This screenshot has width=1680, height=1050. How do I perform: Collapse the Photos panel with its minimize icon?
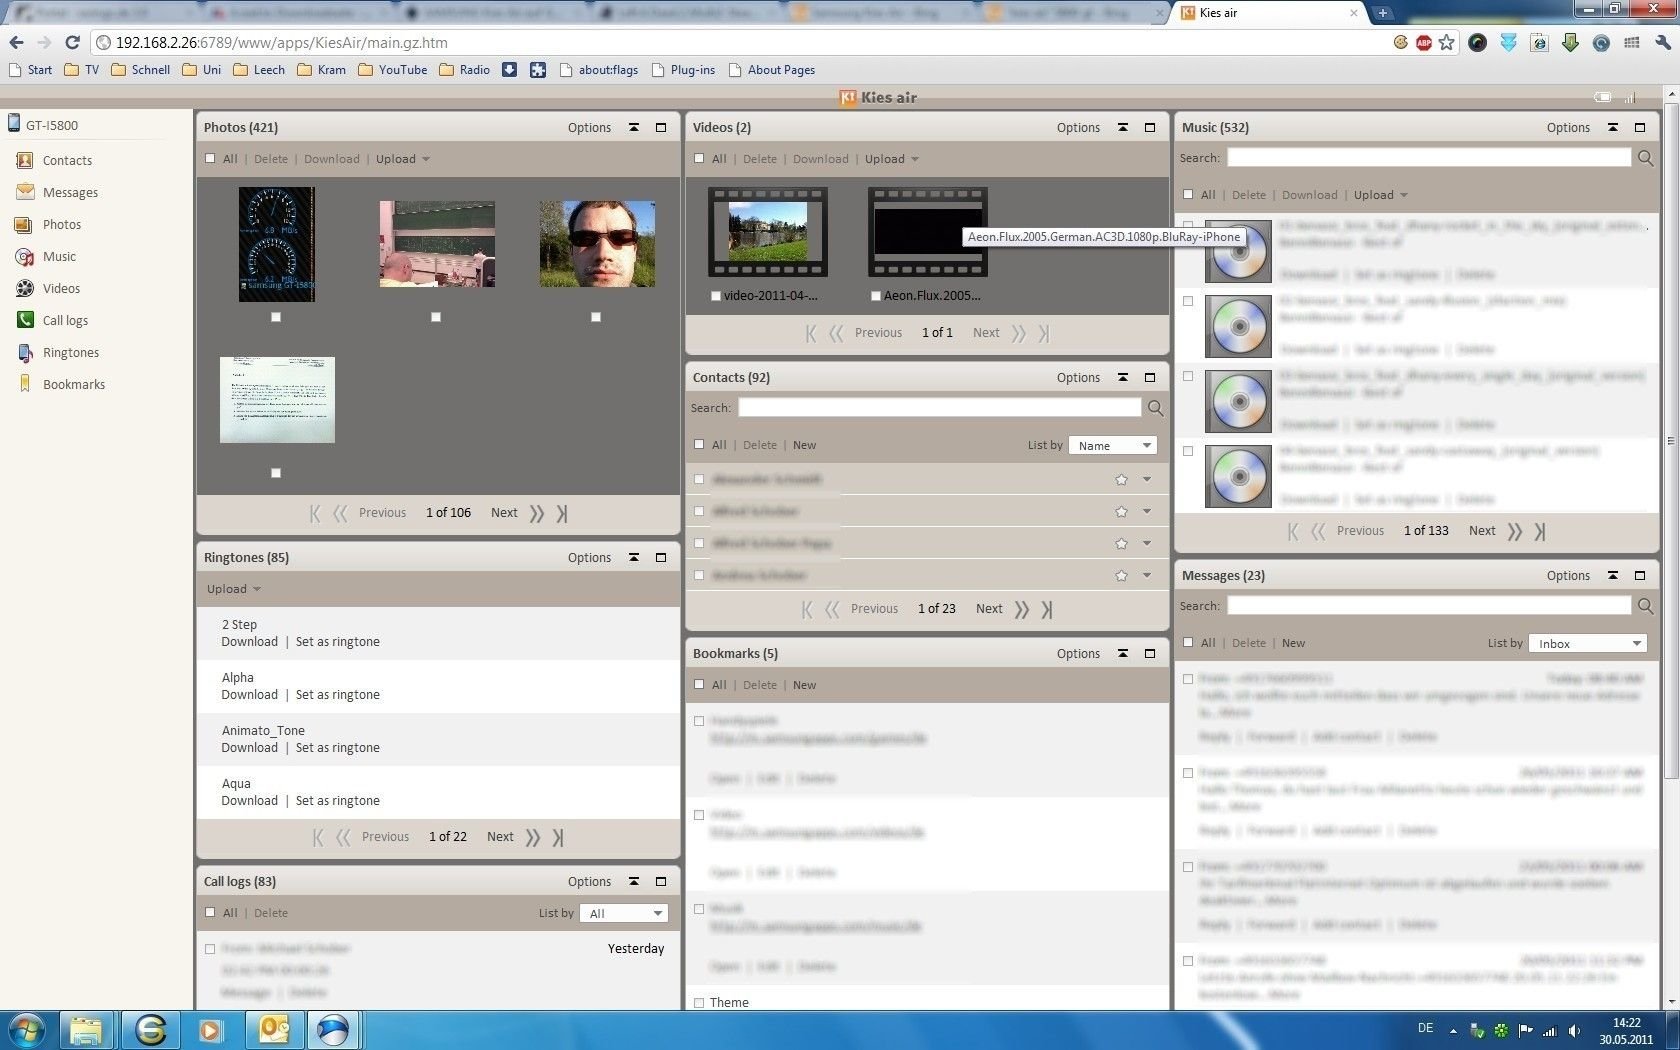point(634,127)
